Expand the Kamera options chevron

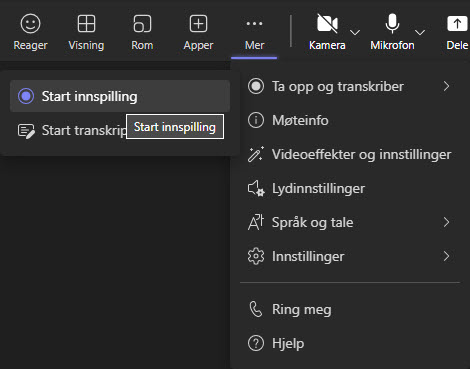(x=355, y=32)
